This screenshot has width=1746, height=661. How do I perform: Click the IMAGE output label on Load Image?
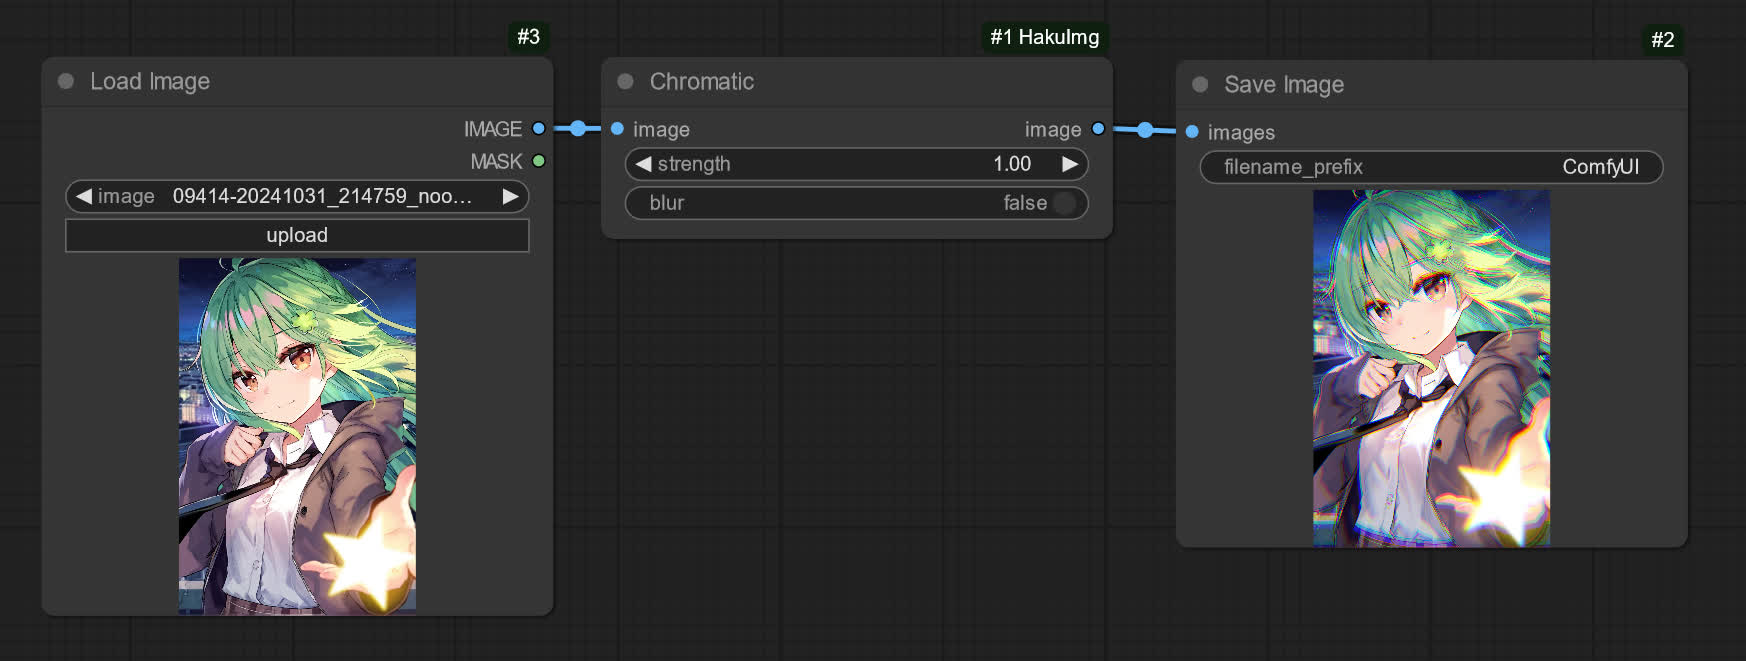click(x=493, y=129)
